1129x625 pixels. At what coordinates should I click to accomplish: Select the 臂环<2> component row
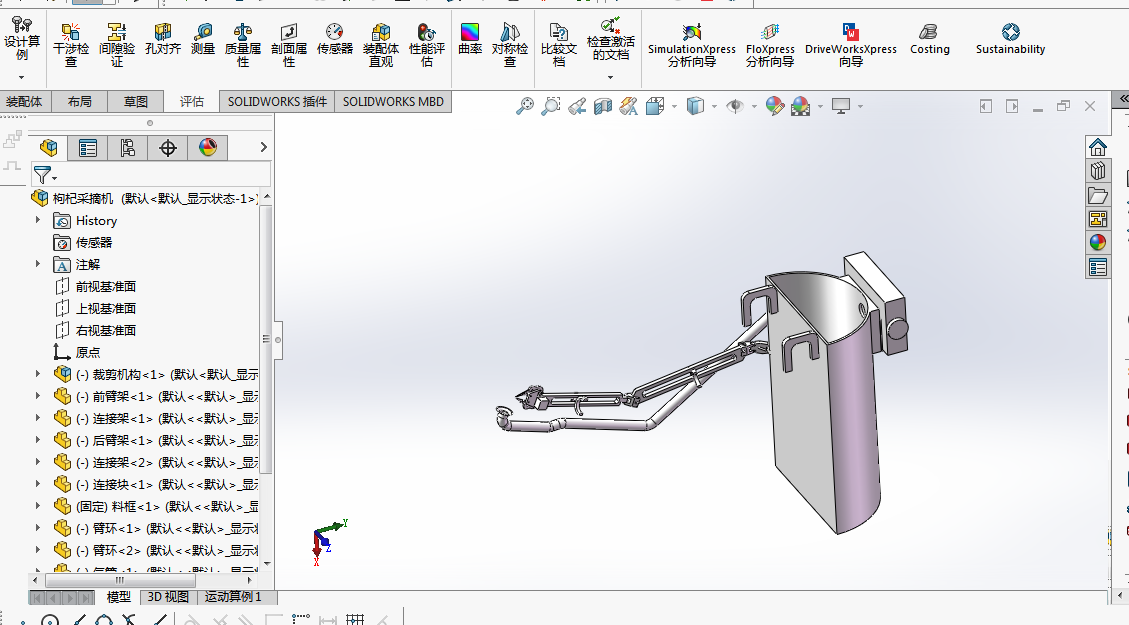coord(155,550)
